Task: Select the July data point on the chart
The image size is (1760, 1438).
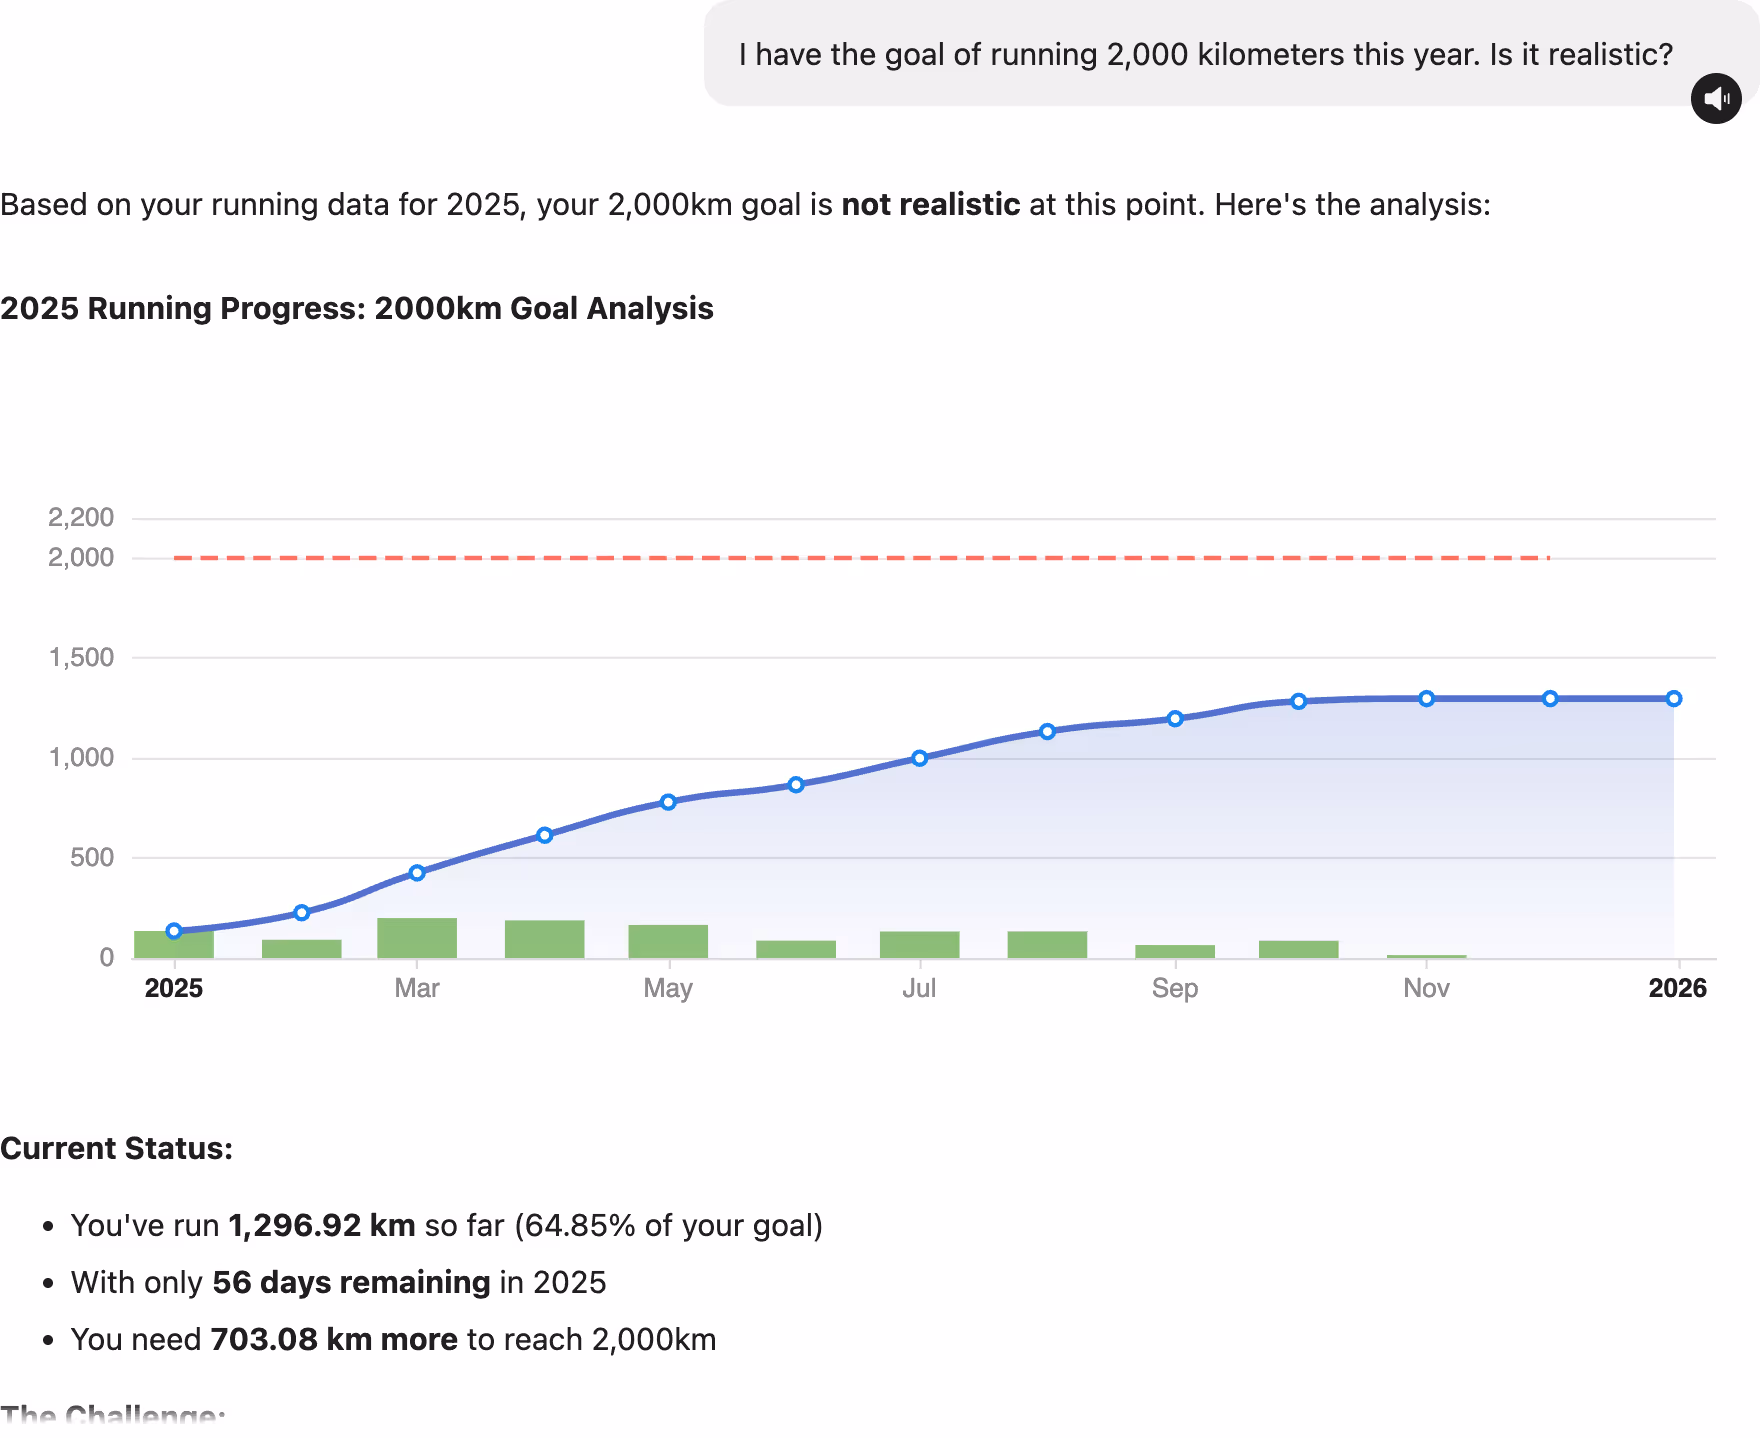Action: (x=919, y=758)
